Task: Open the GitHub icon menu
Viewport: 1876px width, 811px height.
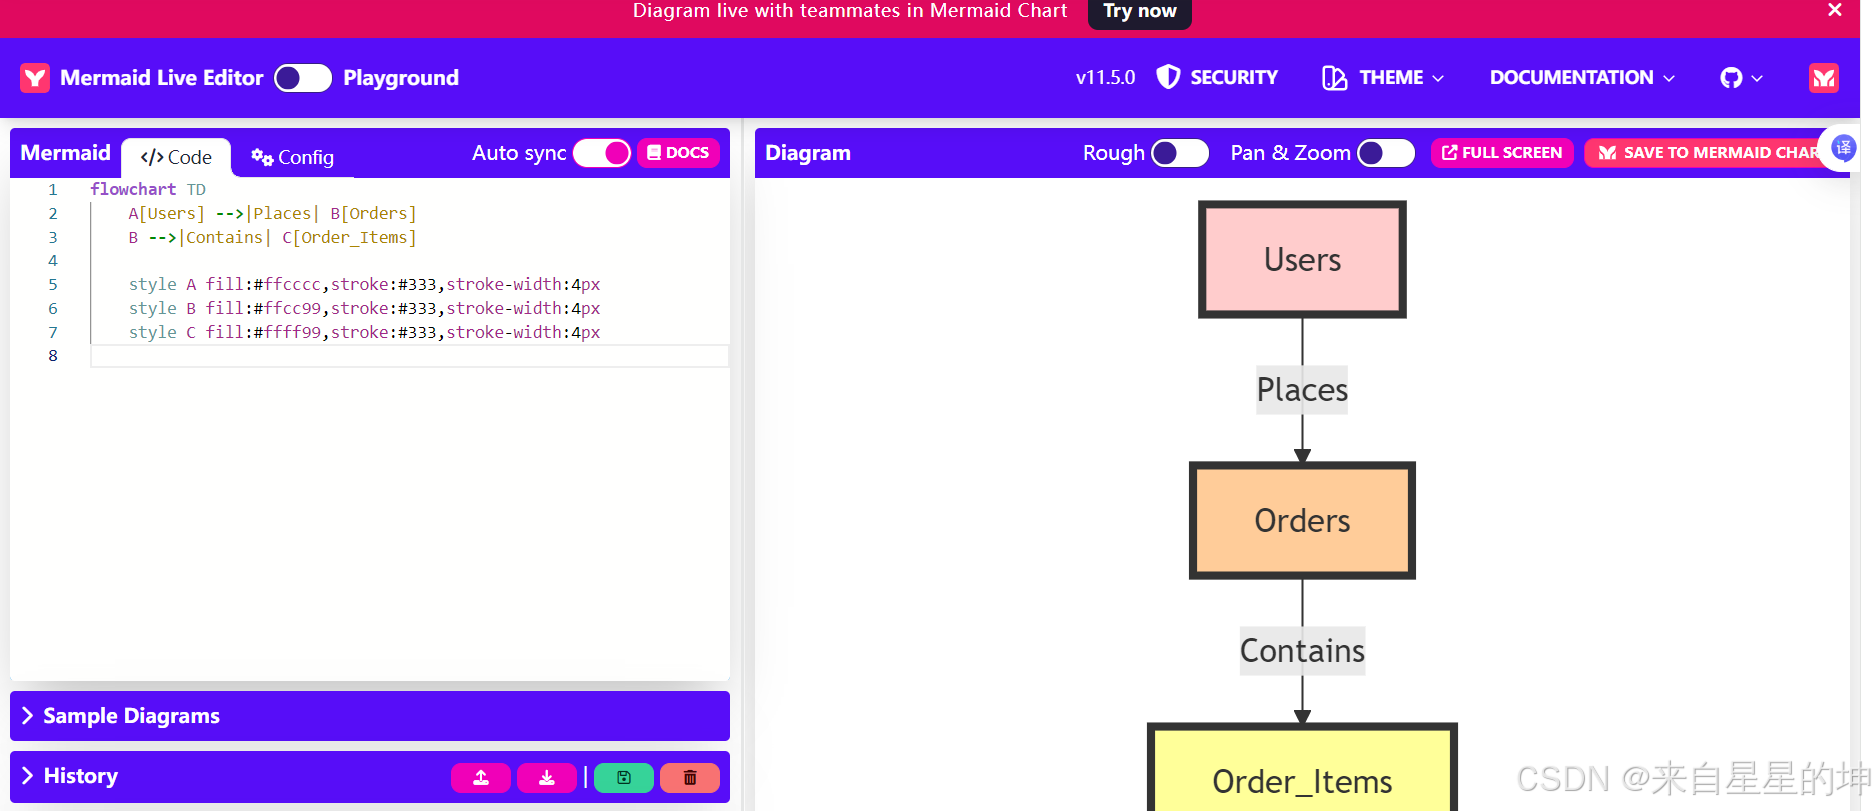Action: point(1741,78)
